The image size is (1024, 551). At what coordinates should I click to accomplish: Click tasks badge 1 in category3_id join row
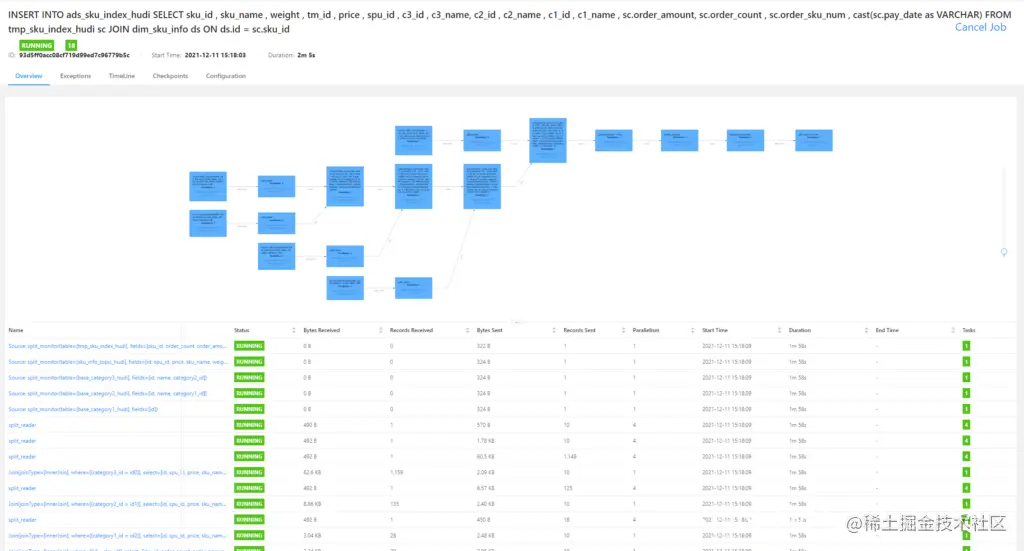[x=966, y=472]
